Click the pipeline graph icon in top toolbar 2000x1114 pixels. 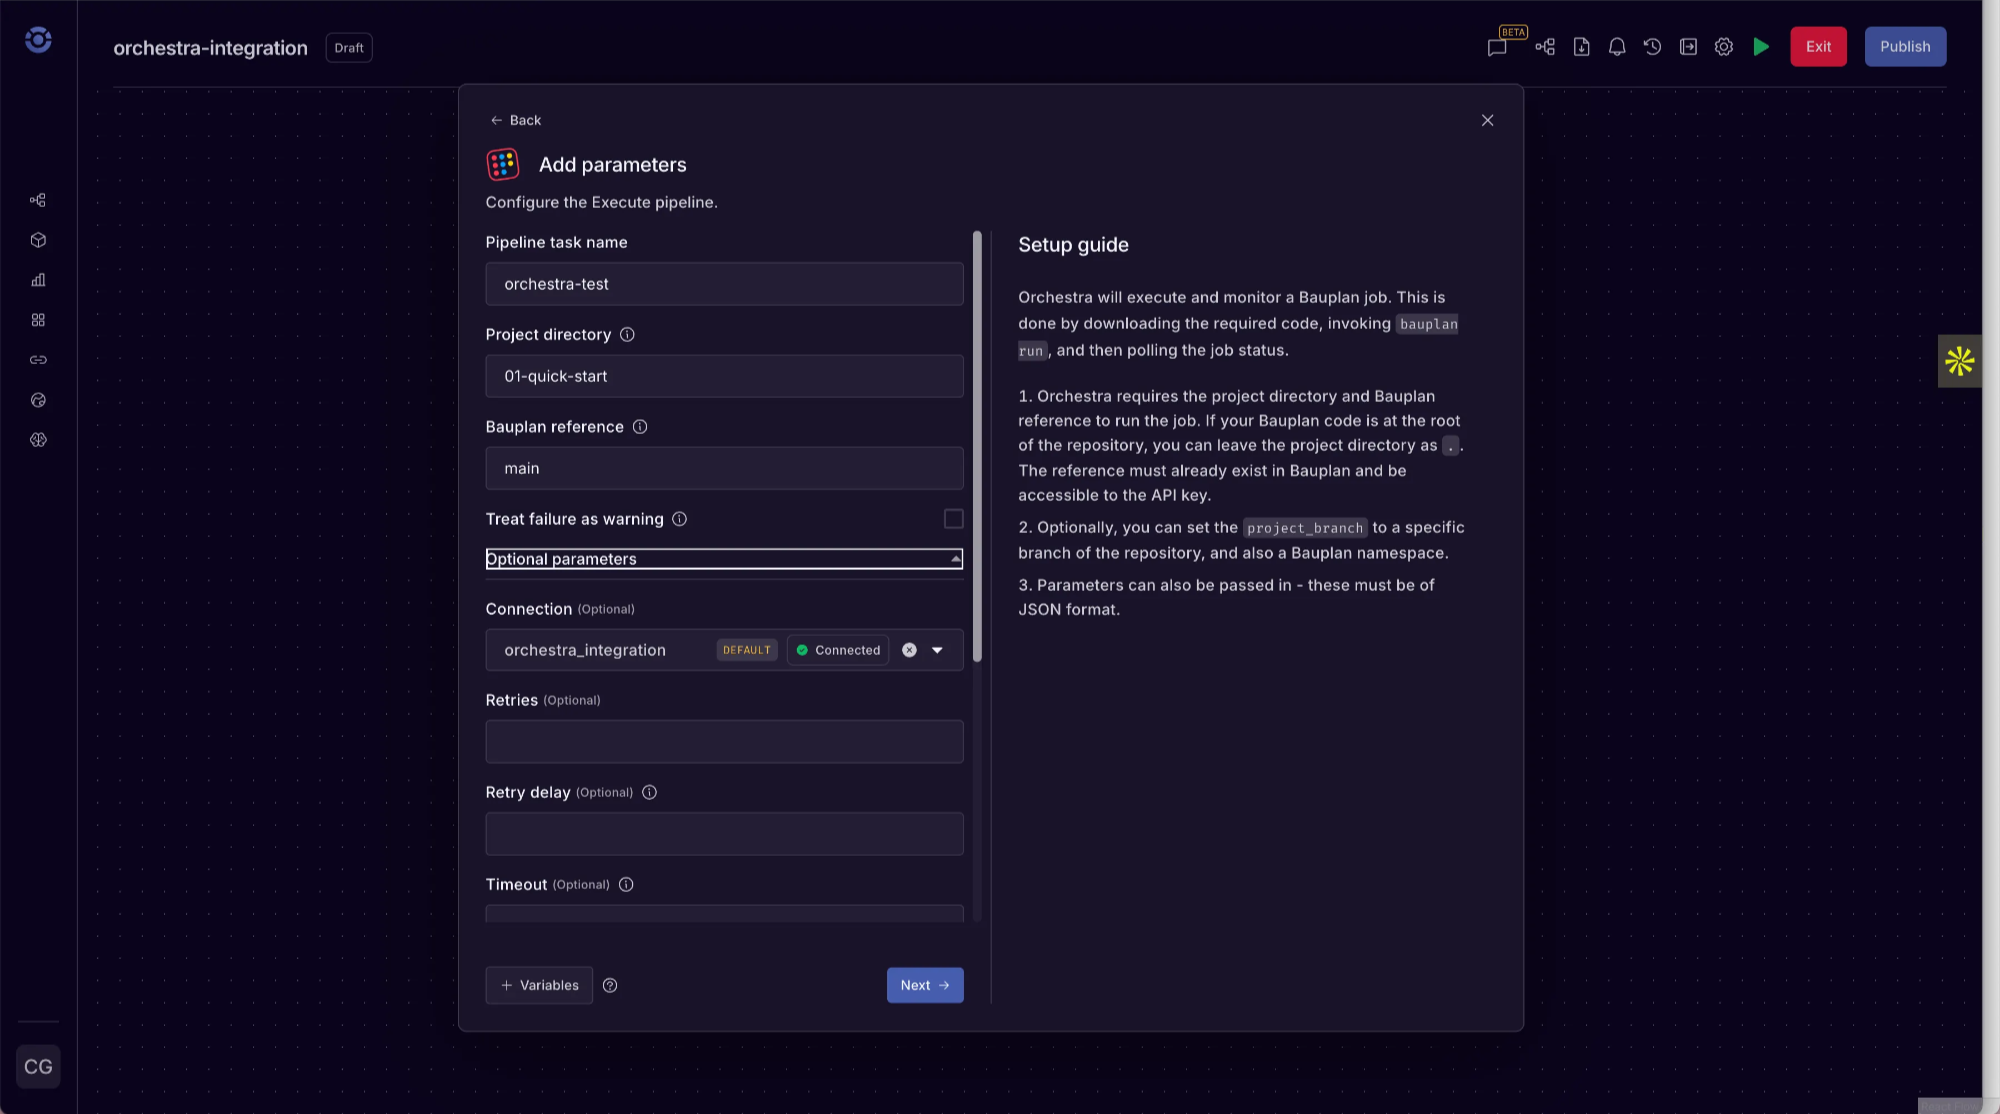(x=1545, y=47)
